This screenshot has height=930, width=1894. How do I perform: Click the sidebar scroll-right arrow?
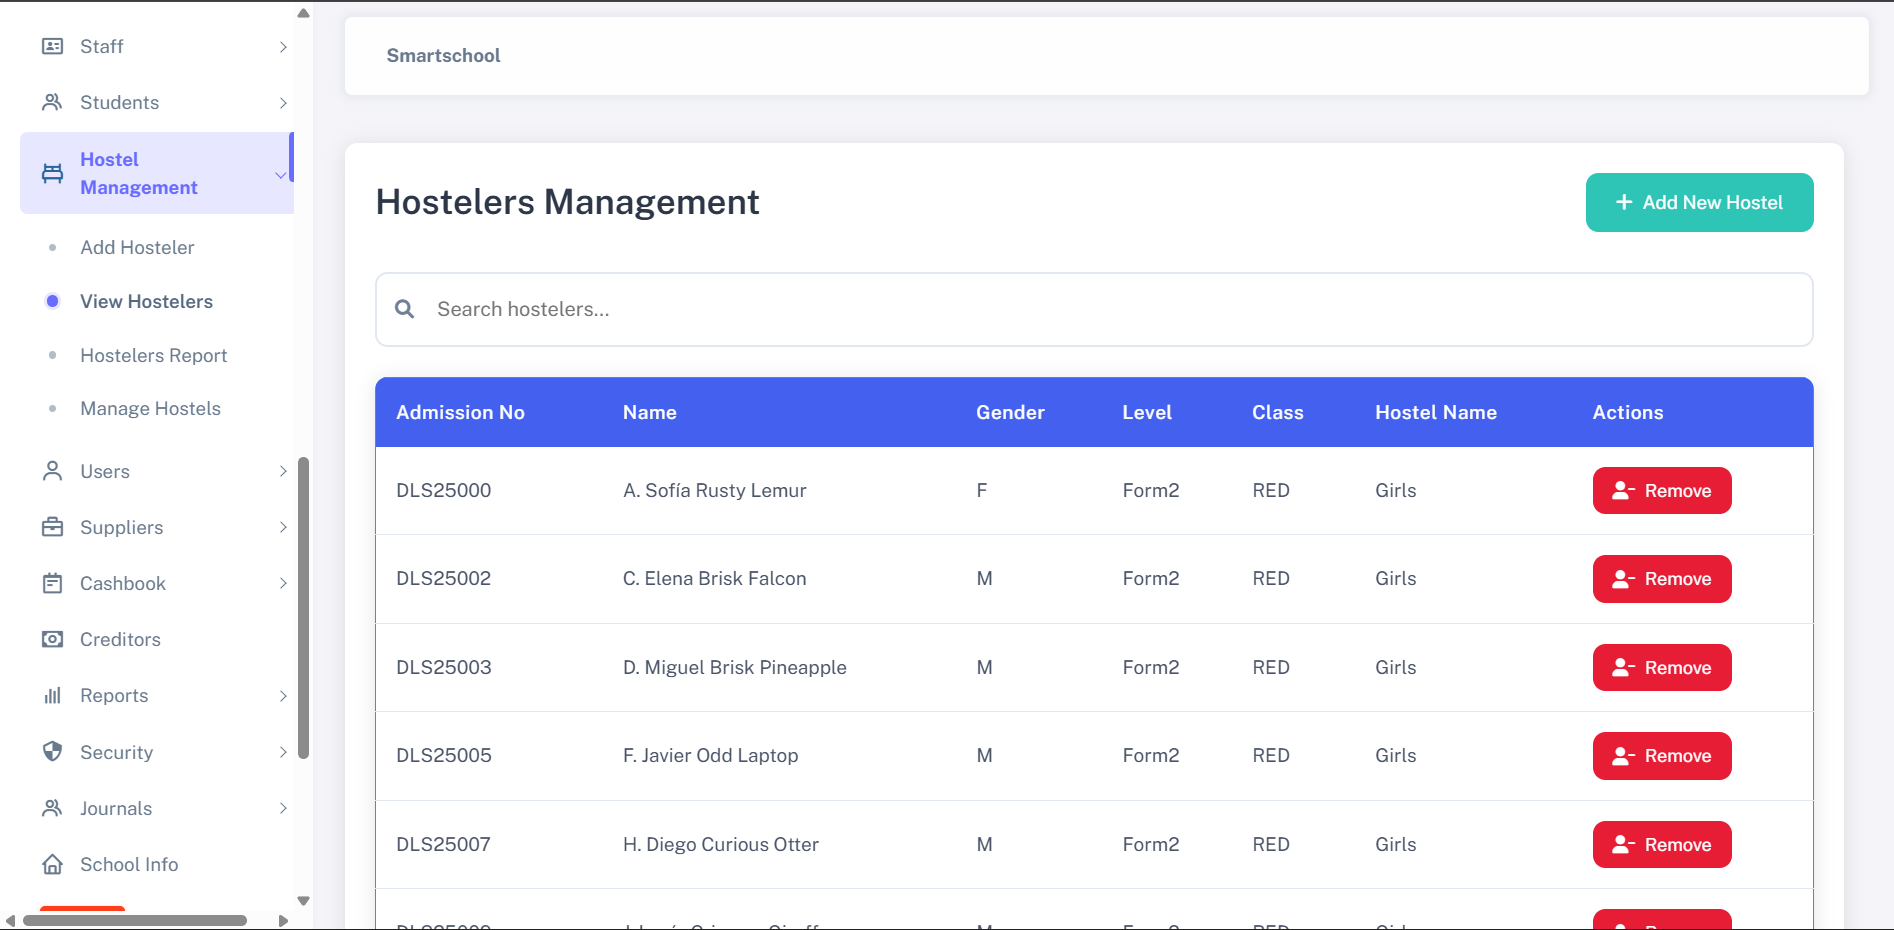283,921
